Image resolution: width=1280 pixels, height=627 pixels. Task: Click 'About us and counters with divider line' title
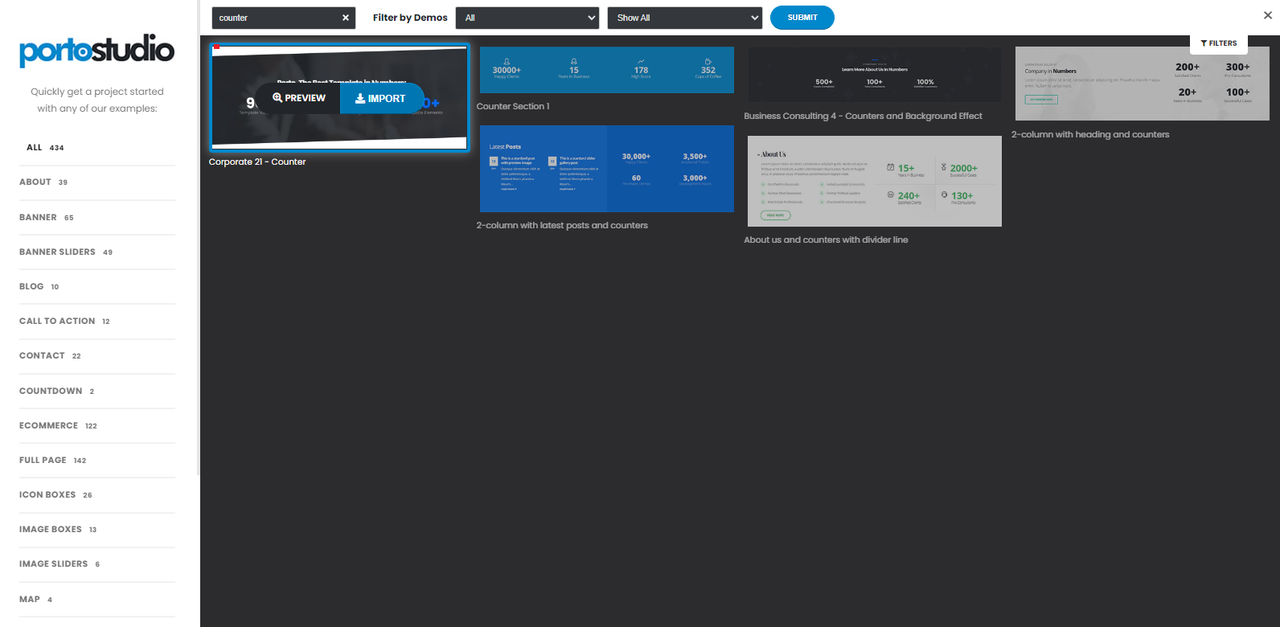(x=826, y=240)
